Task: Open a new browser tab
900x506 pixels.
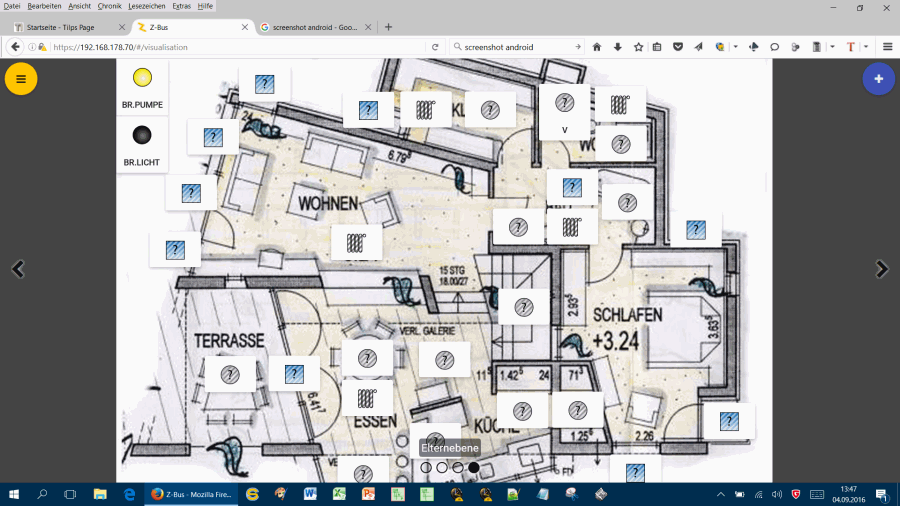Action: coord(388,27)
